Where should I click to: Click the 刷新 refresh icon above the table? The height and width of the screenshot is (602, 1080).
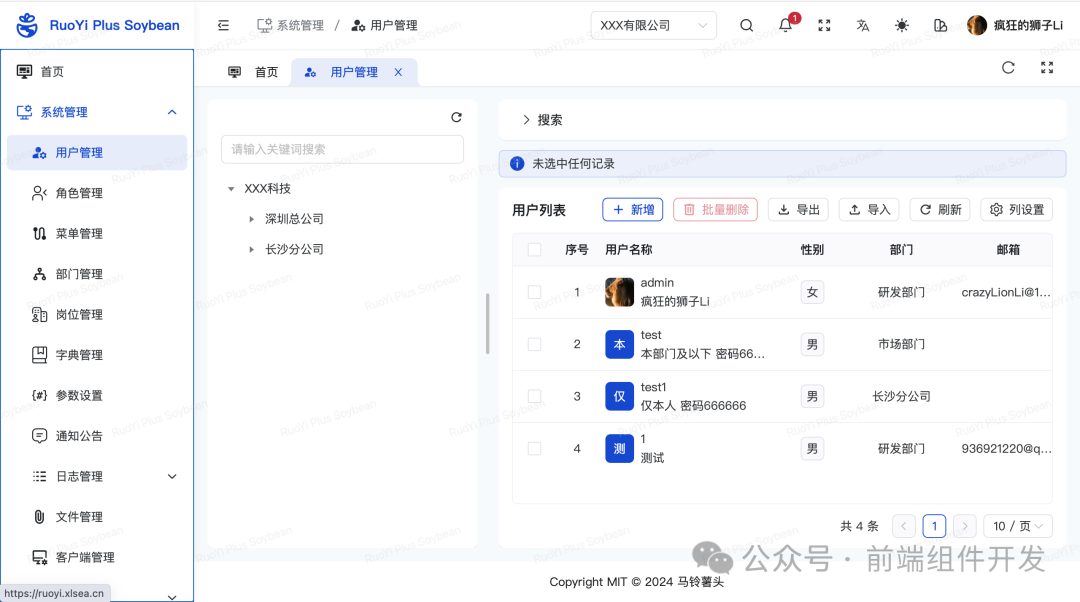939,209
